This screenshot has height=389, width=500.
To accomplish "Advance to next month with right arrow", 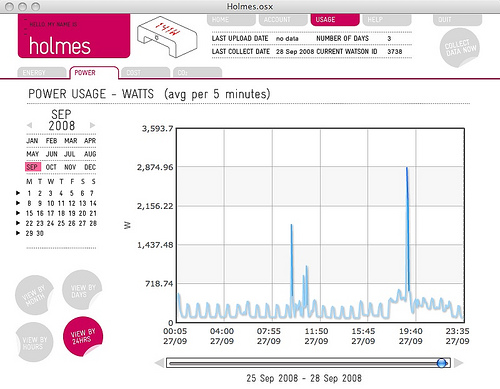I will (93, 125).
